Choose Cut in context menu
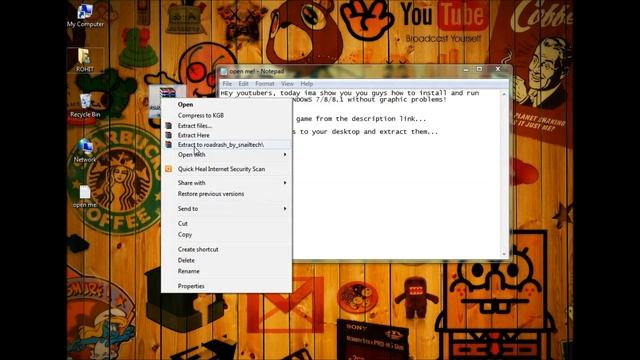This screenshot has width=640, height=360. (x=227, y=224)
